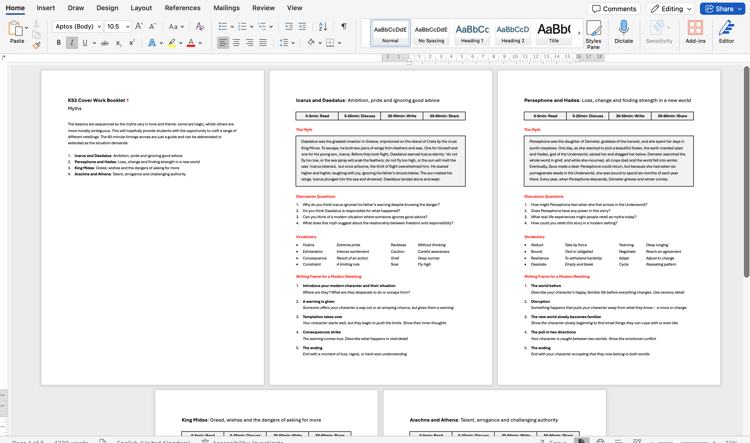Toggle bold formatting
This screenshot has height=443, width=750.
(x=58, y=43)
